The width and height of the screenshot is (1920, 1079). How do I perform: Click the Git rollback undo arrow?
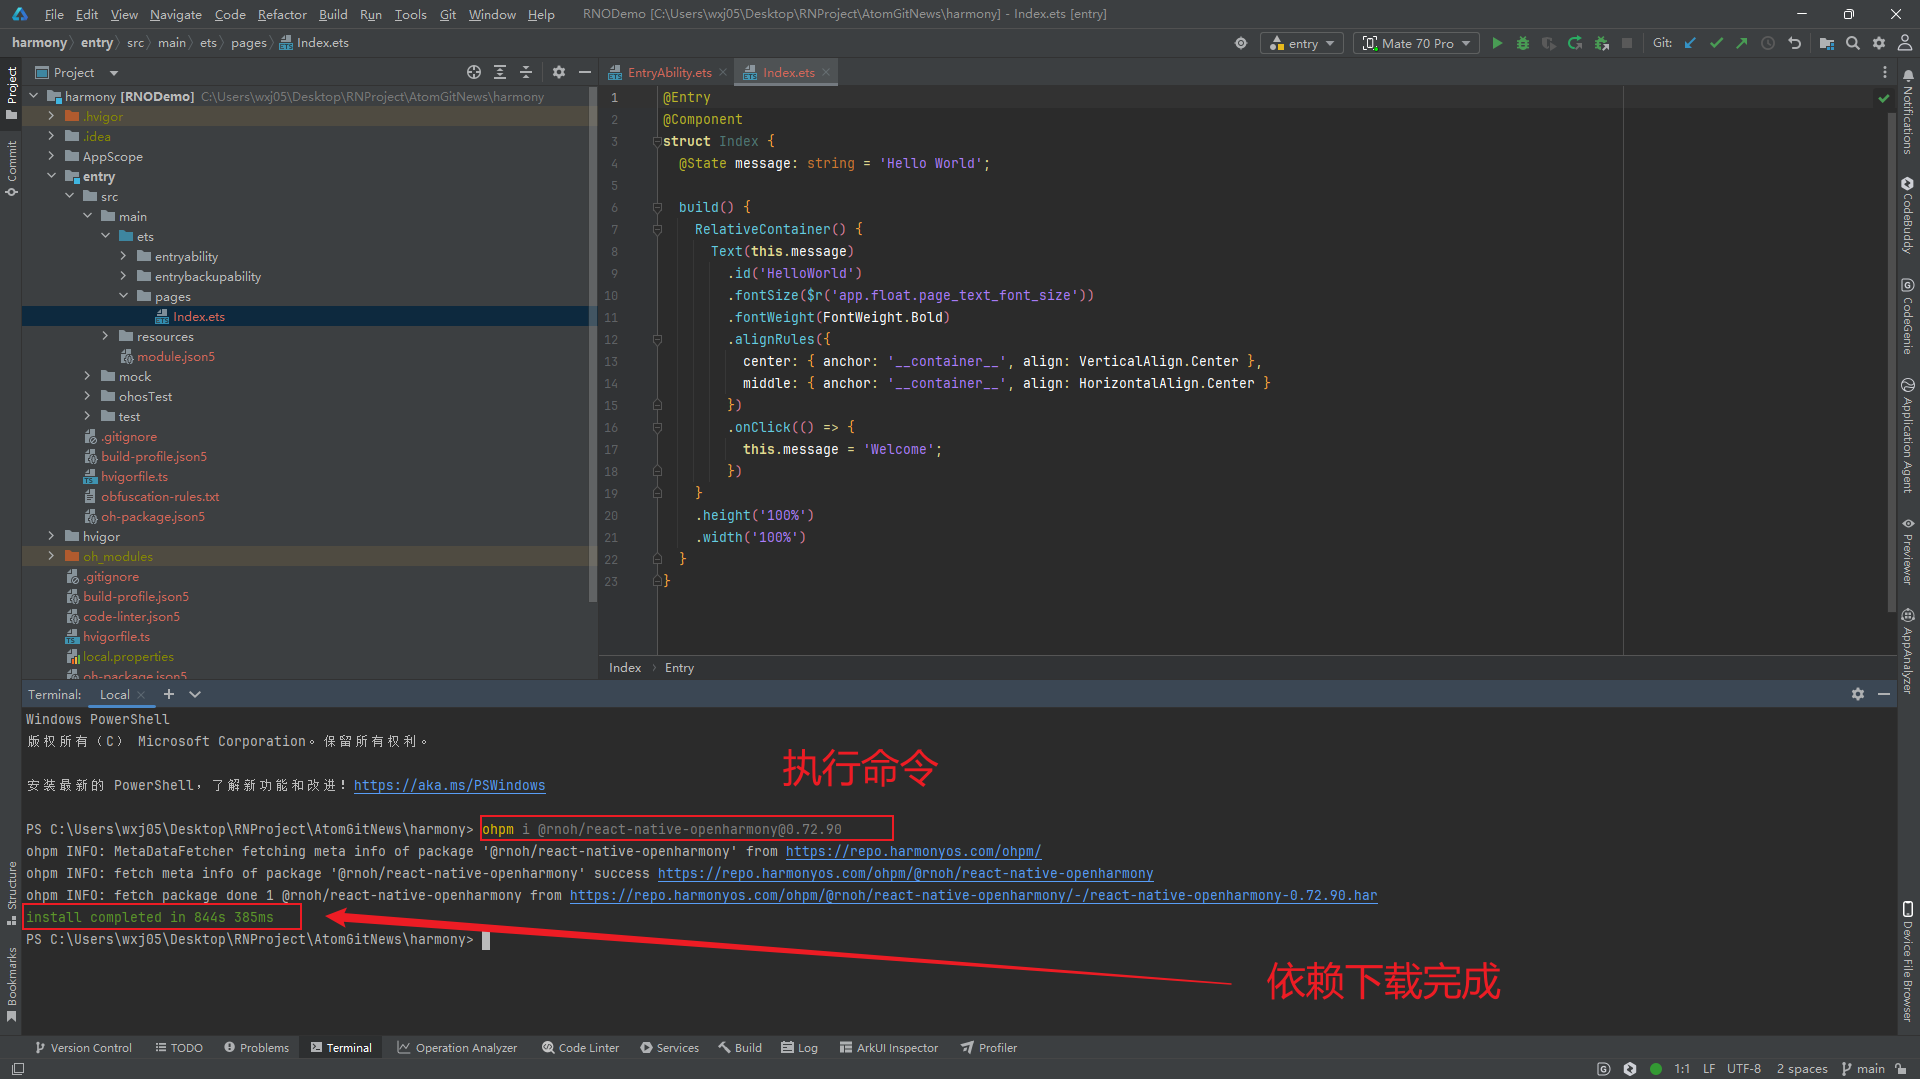(1794, 43)
